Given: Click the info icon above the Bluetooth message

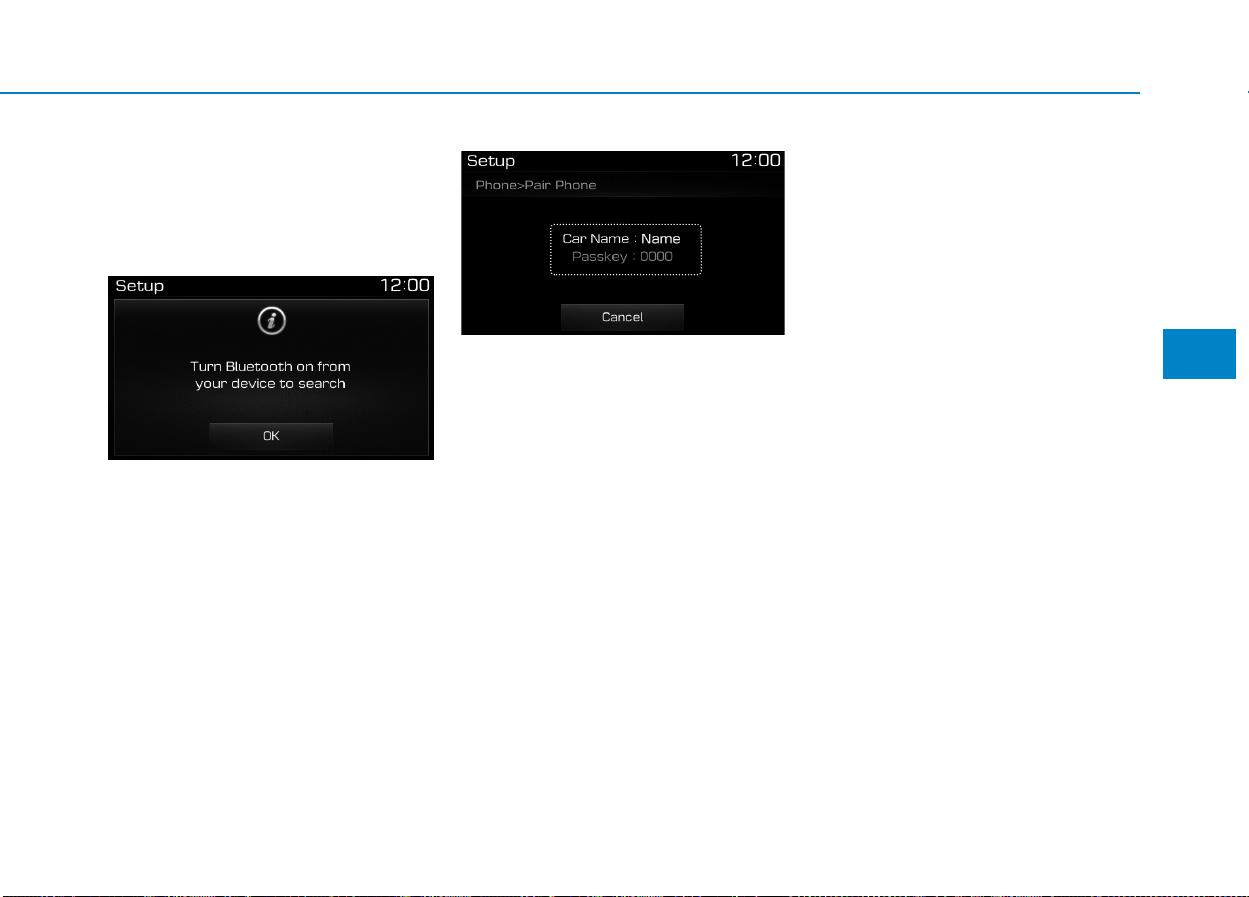Looking at the screenshot, I should click(x=271, y=321).
